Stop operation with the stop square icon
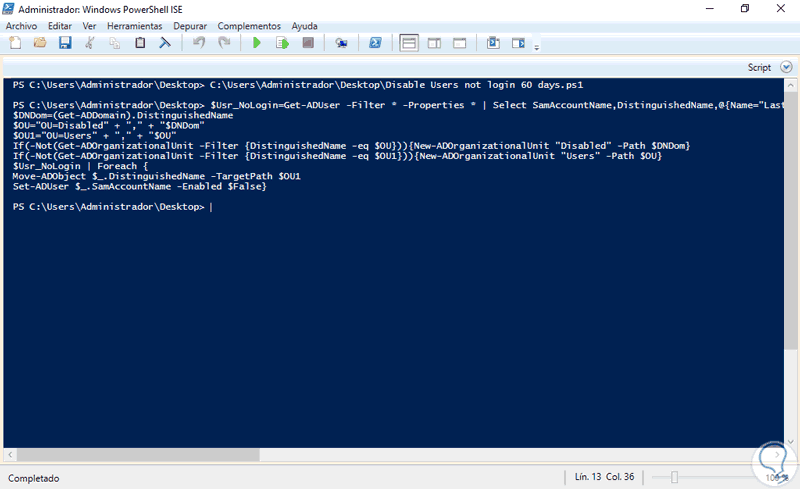The width and height of the screenshot is (800, 489). (308, 43)
